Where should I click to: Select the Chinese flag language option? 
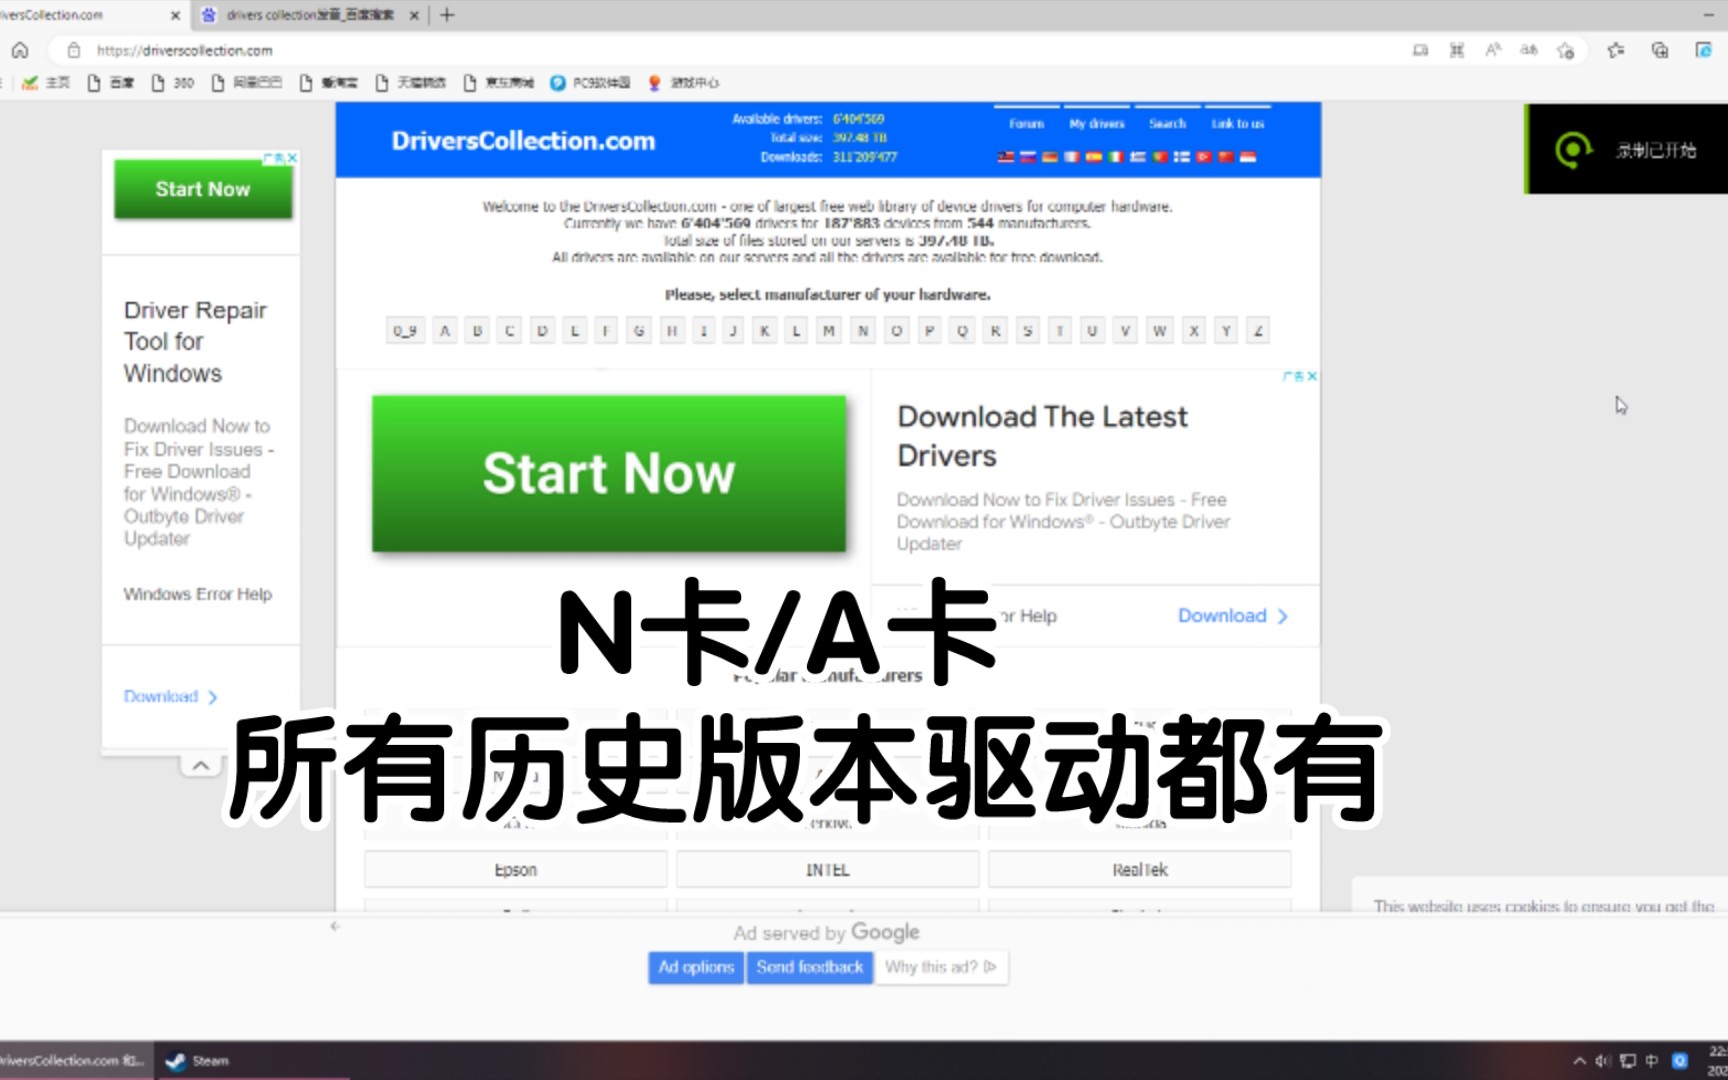coord(1228,157)
